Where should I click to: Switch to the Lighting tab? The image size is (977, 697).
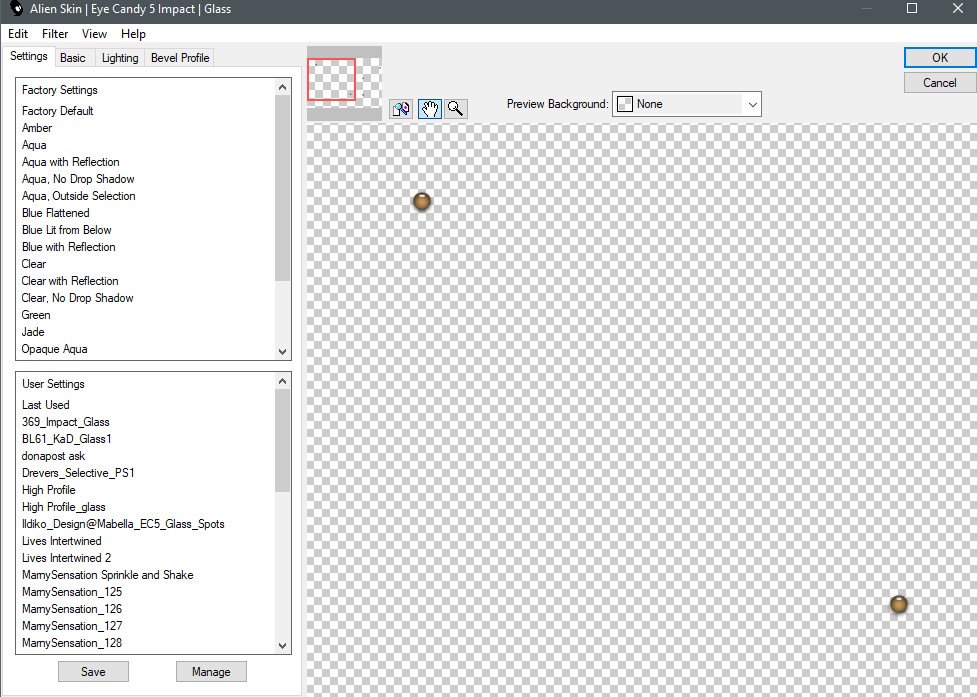120,58
